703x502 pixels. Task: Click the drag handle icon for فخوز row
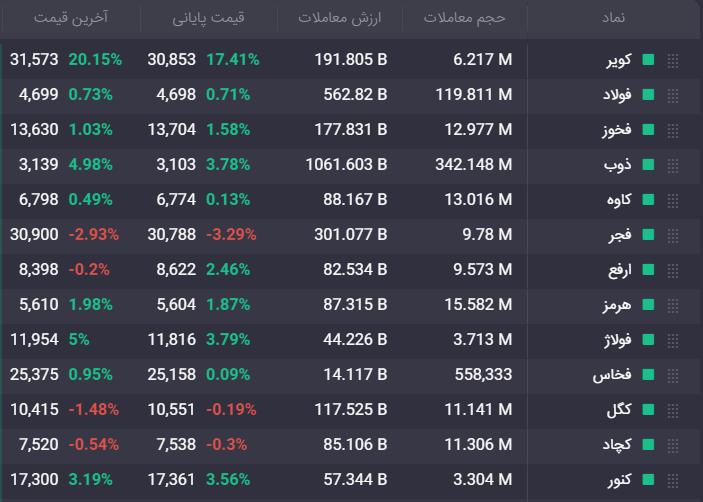[673, 130]
